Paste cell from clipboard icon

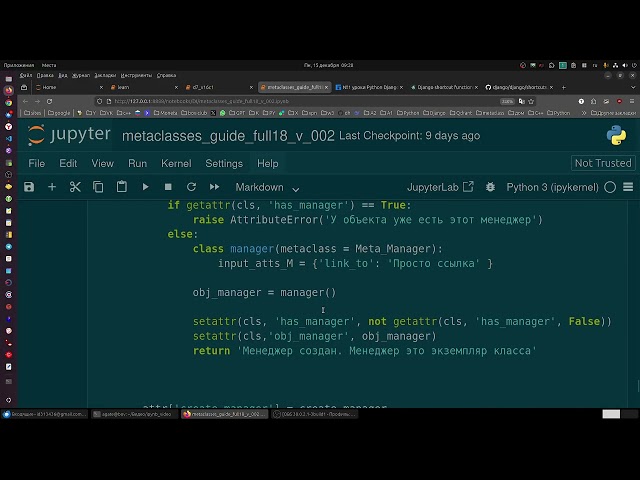point(122,187)
